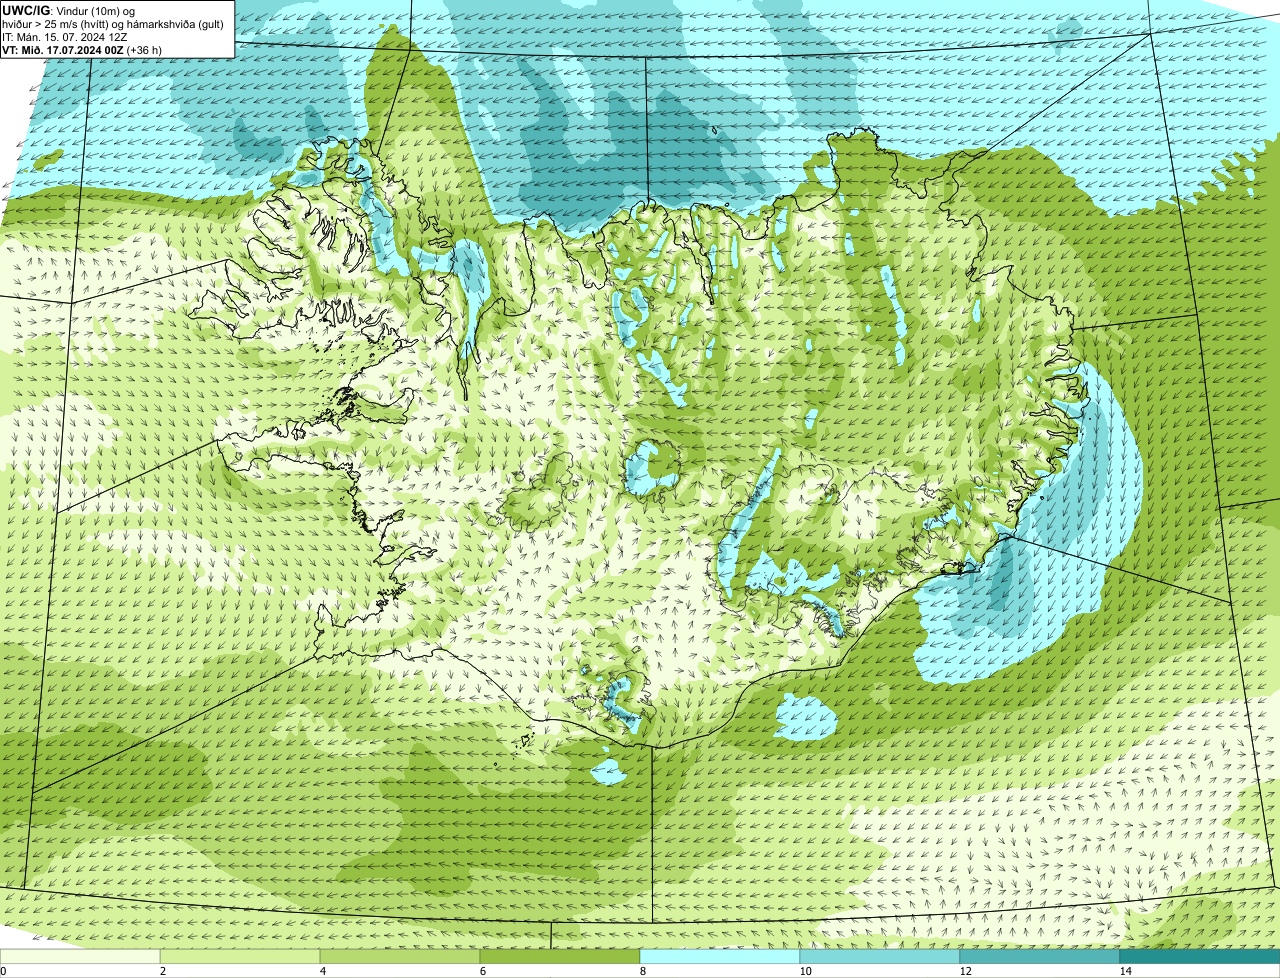Click the legend value '10'

point(806,971)
